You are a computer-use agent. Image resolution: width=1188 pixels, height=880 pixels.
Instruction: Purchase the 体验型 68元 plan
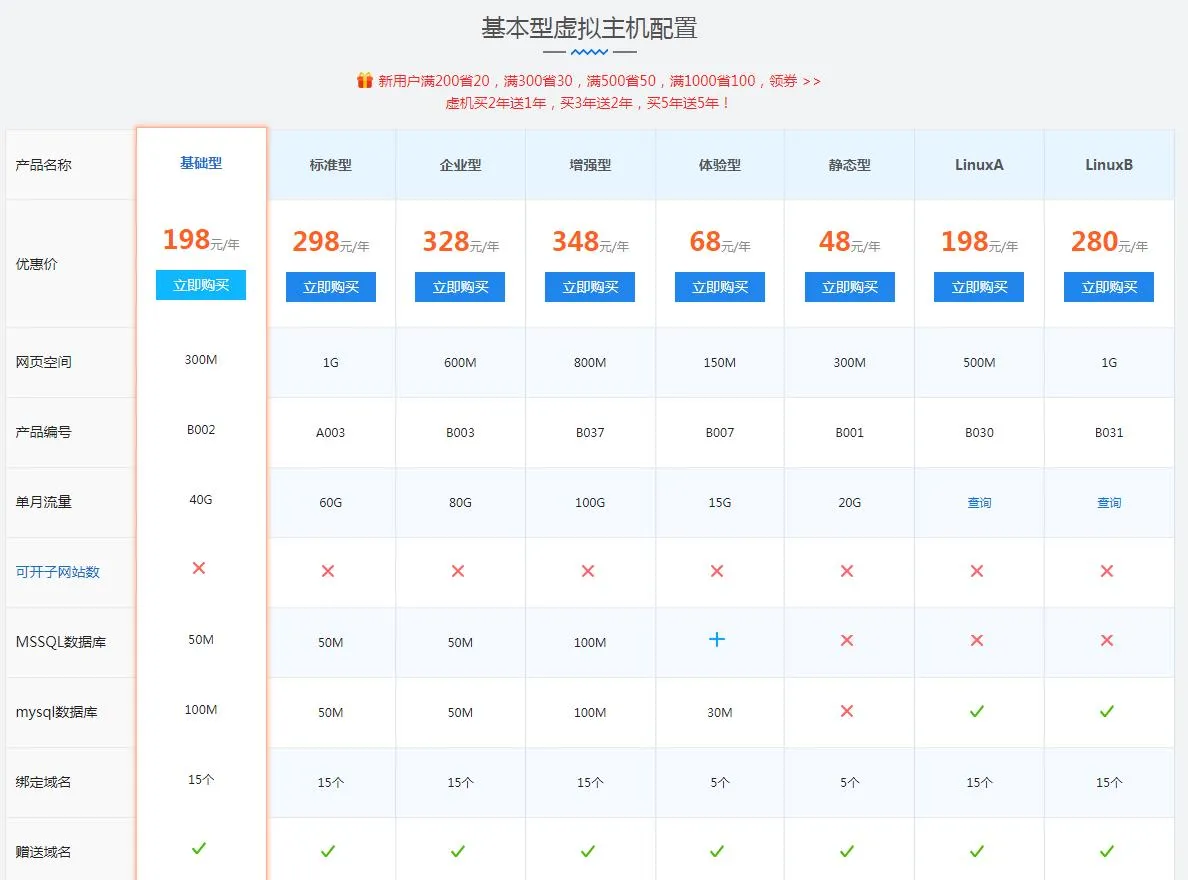tap(719, 287)
